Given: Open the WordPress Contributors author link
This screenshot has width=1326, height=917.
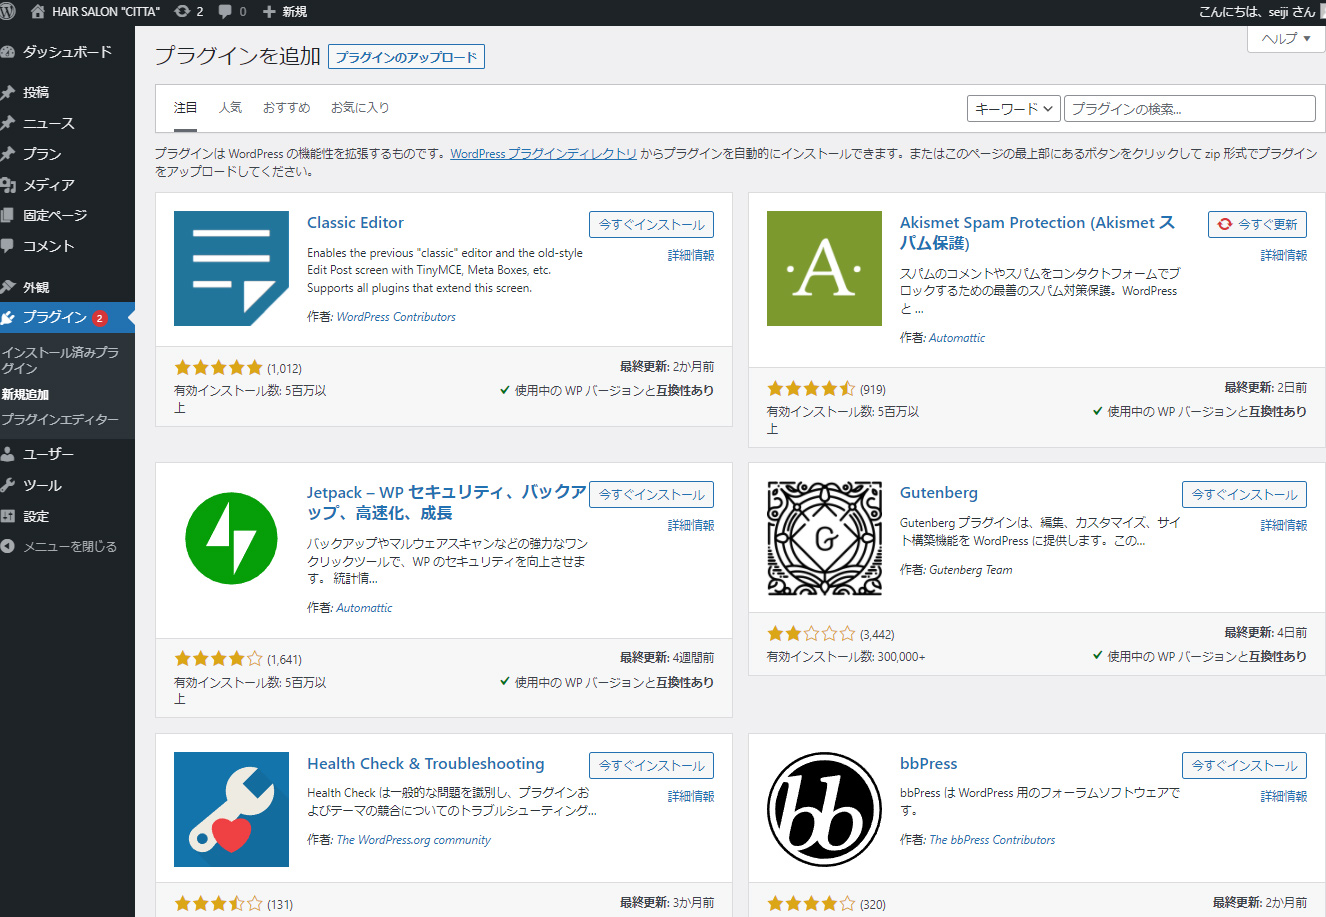Looking at the screenshot, I should pos(396,317).
